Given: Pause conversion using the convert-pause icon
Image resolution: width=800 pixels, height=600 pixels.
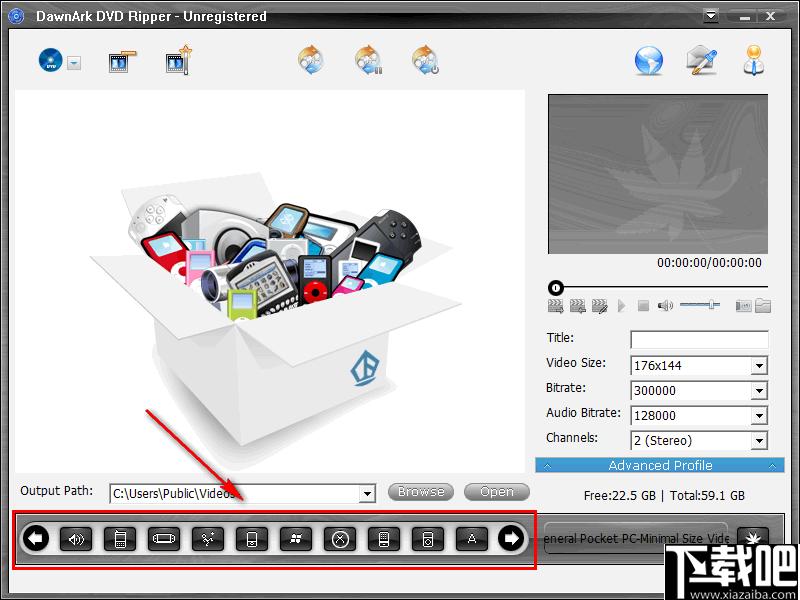Looking at the screenshot, I should point(369,60).
